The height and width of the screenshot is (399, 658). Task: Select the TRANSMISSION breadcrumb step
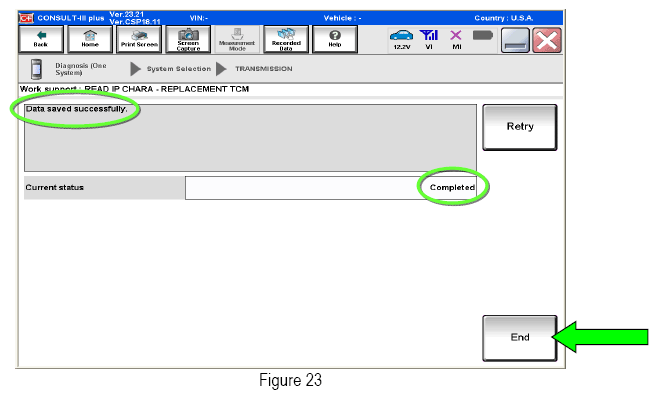click(264, 69)
